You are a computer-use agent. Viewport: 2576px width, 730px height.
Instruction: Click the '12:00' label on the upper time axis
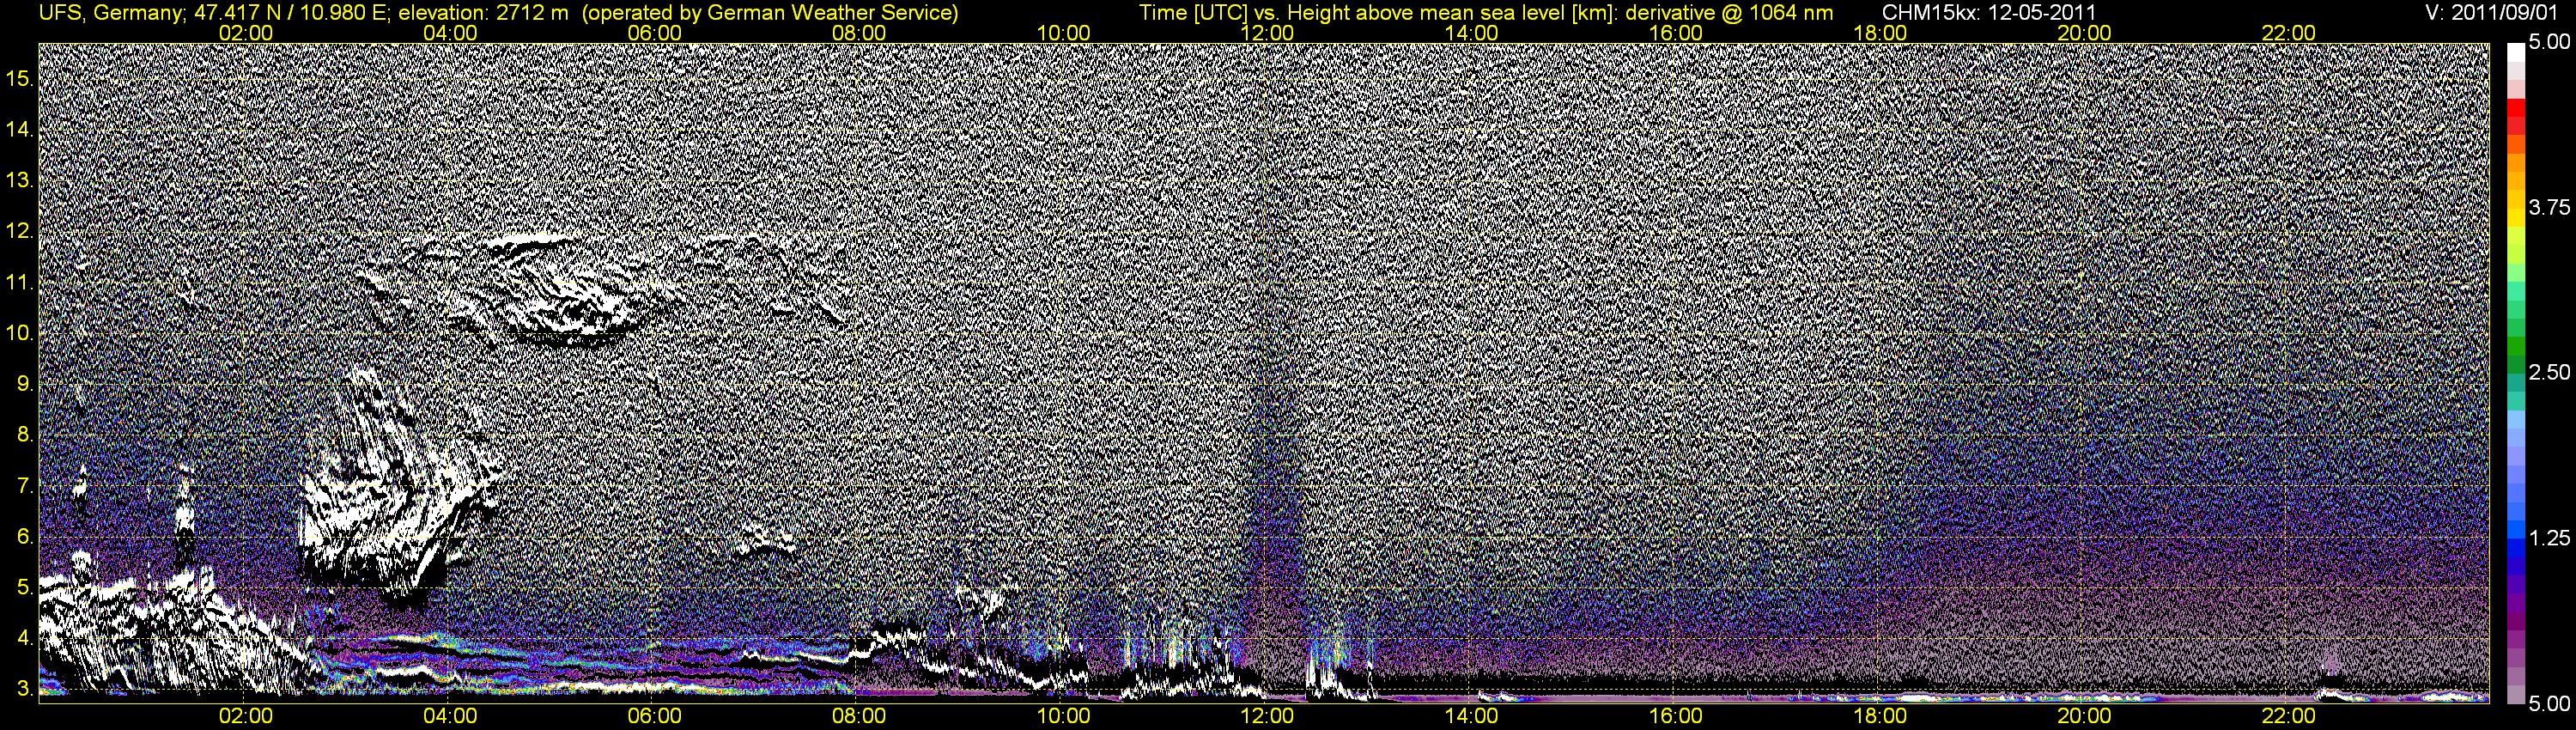[x=1267, y=33]
